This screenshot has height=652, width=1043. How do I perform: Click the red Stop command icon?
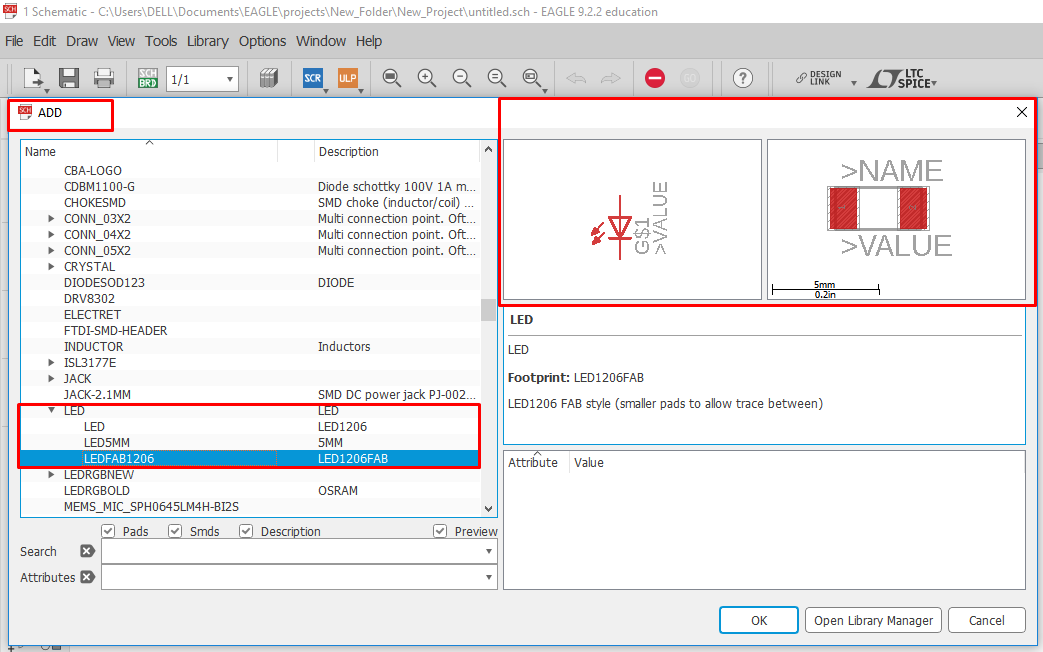[655, 79]
